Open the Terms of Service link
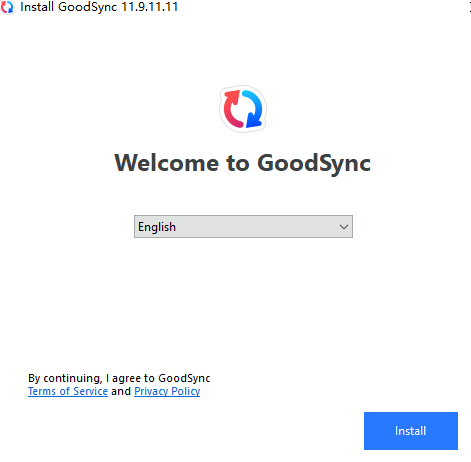The width and height of the screenshot is (471, 462). tap(68, 391)
